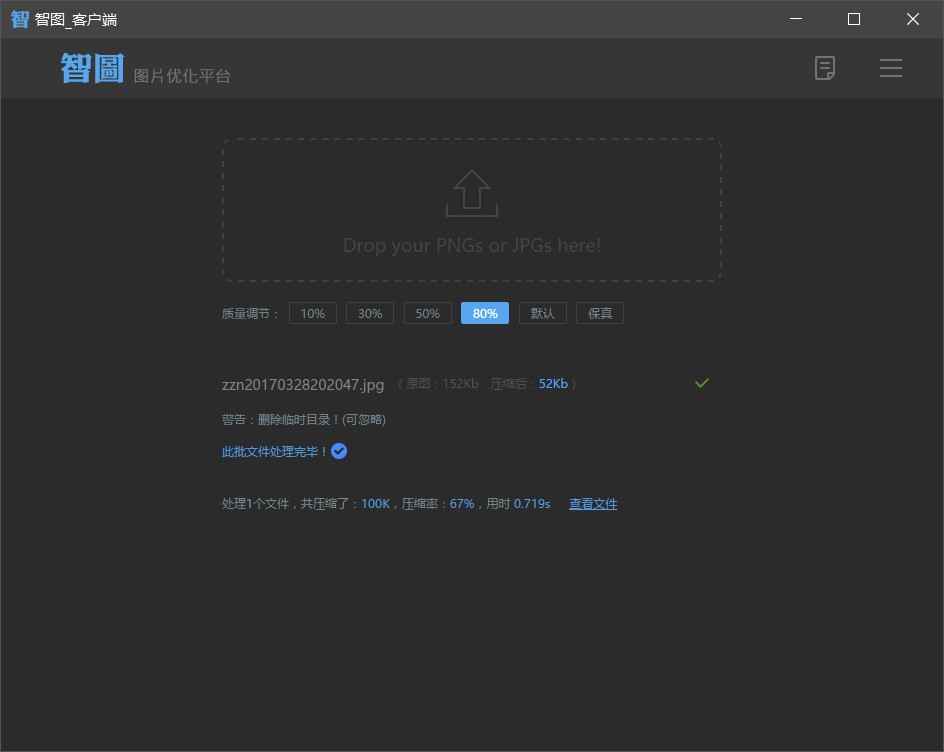This screenshot has width=944, height=752.
Task: Choose the 保真 quality option
Action: point(600,313)
